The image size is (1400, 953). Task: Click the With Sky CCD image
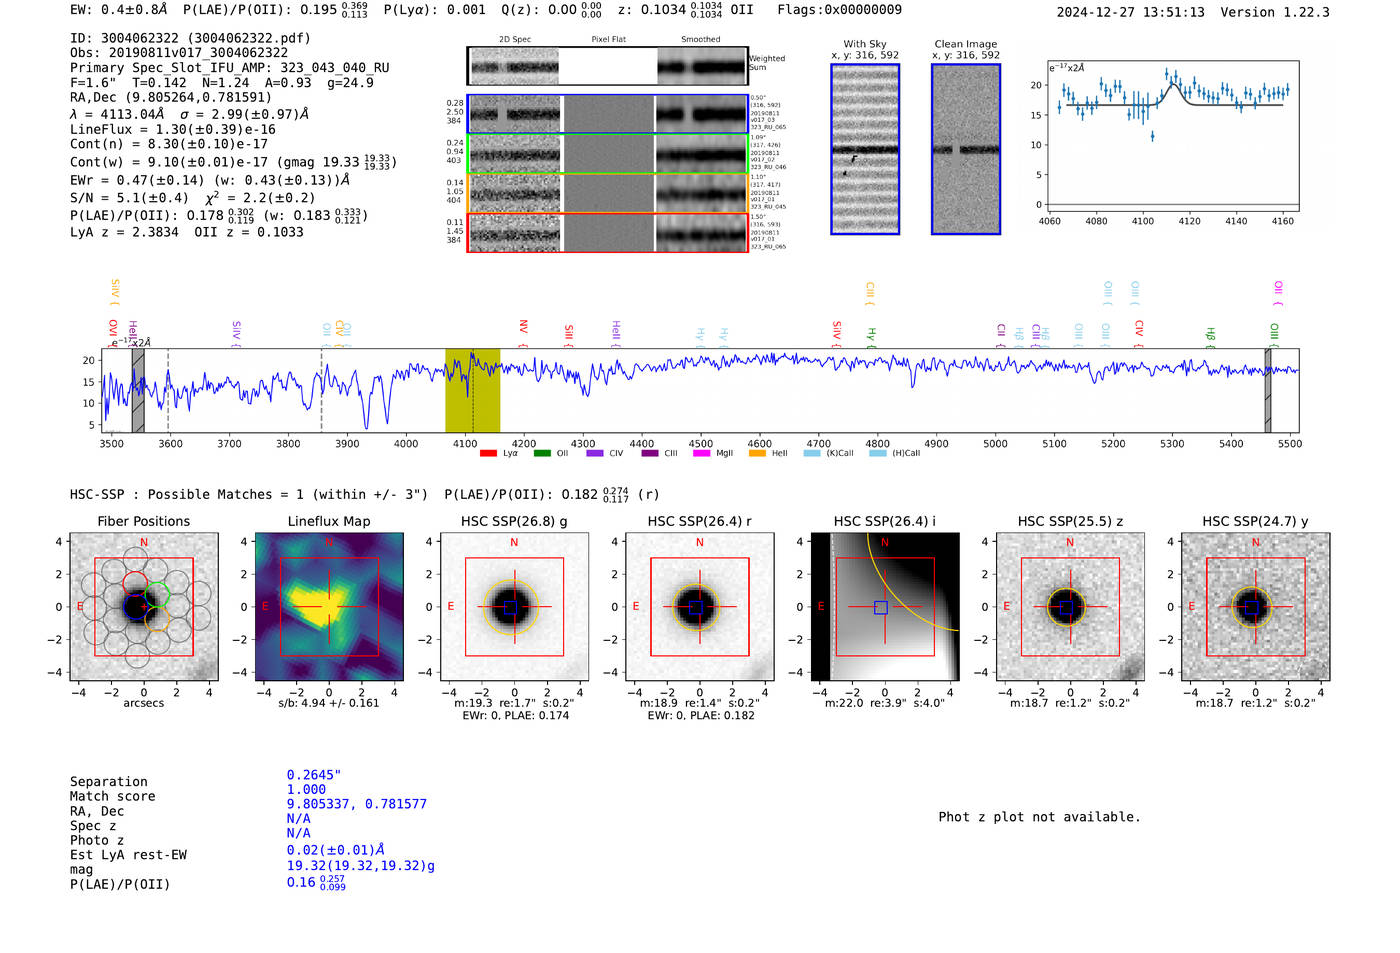tap(865, 149)
